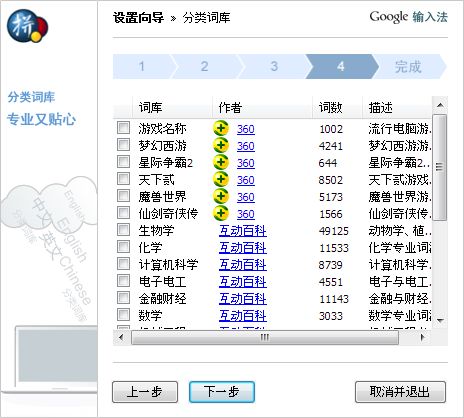Viewport: 464px width, 418px height.
Task: Enable the 梦幻西游 dictionary checkbox
Action: pyautogui.click(x=123, y=145)
